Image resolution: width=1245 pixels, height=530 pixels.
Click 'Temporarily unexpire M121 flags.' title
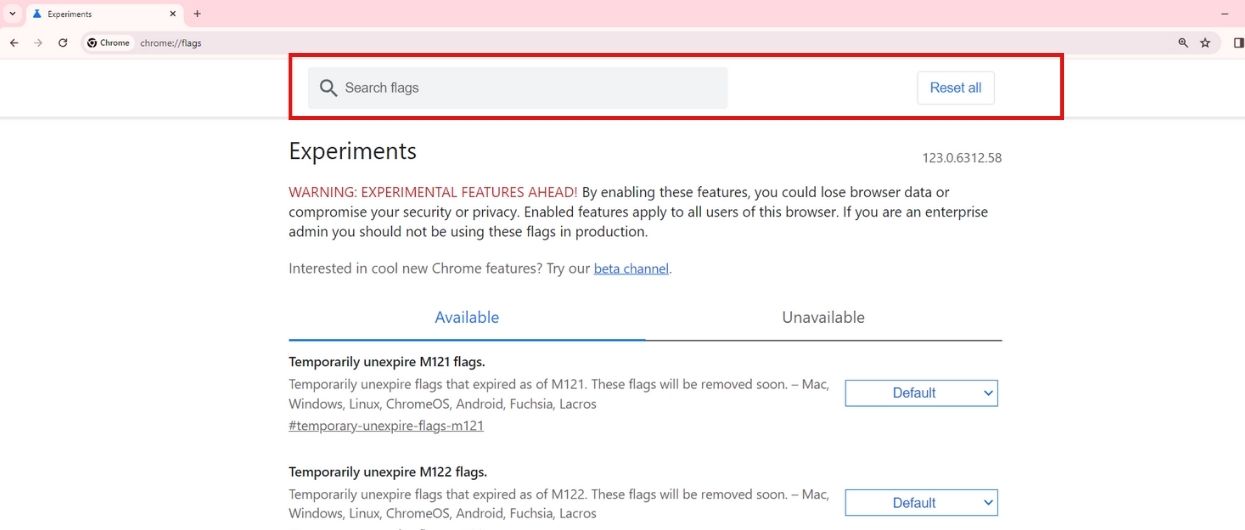coord(387,362)
